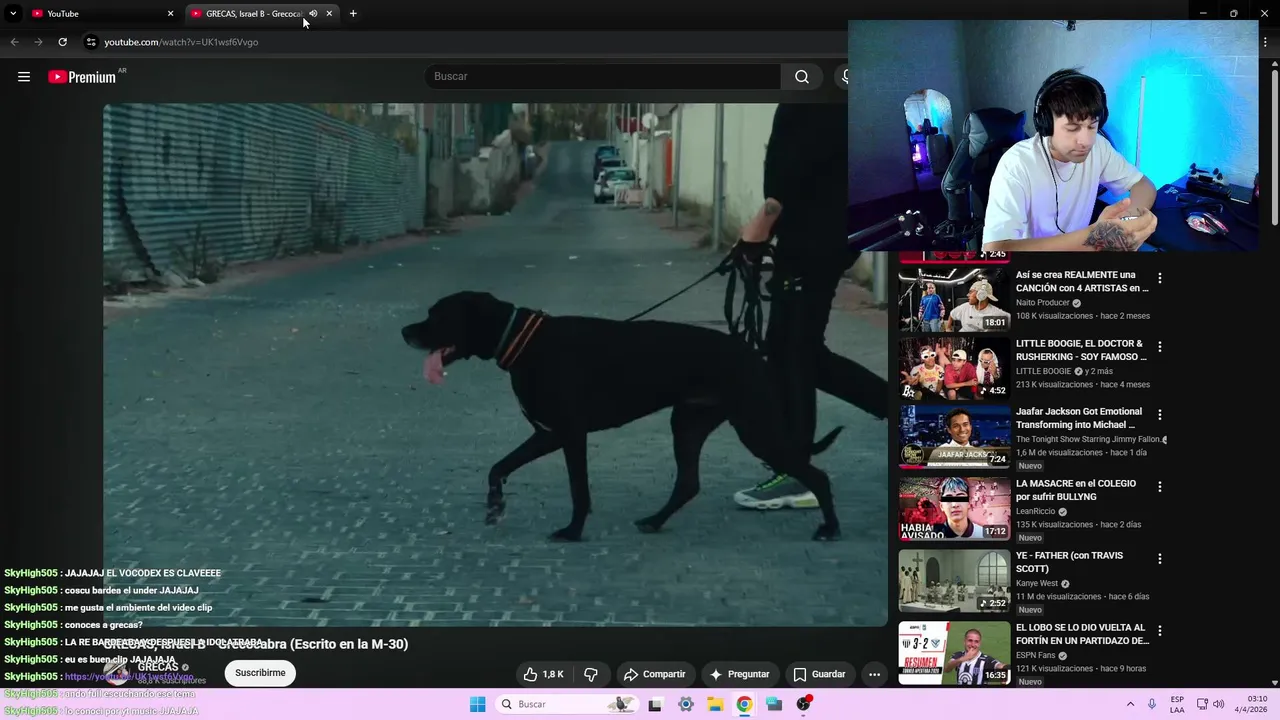Viewport: 1280px width, 720px height.
Task: Close the first YouTube tab
Action: tap(170, 13)
